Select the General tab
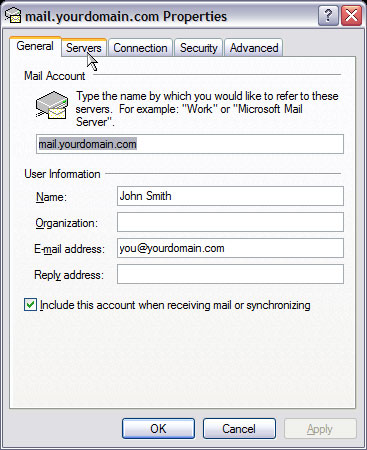The width and height of the screenshot is (367, 450). point(35,46)
